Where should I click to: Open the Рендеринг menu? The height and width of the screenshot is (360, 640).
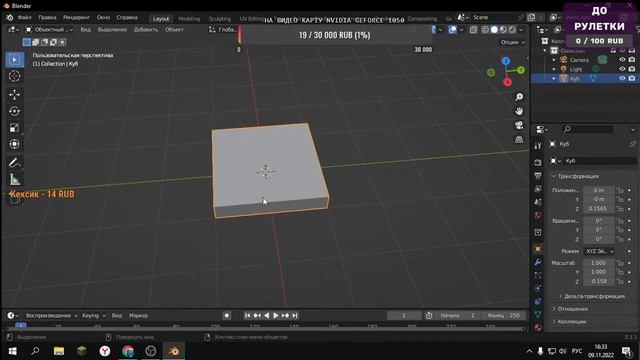tap(76, 18)
